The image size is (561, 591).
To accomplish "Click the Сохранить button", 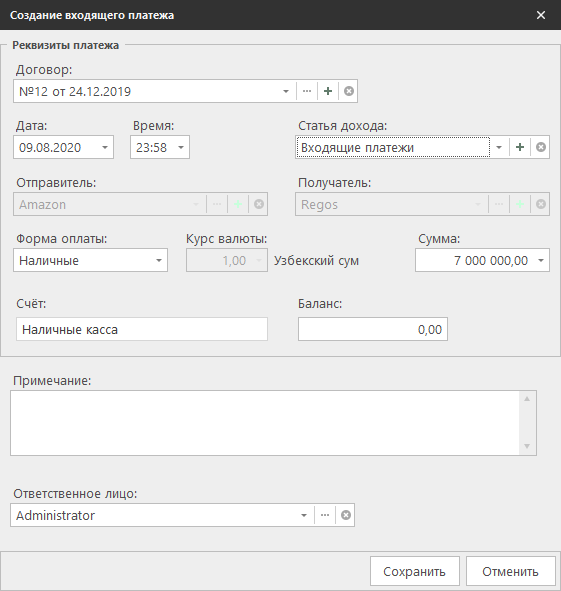I will click(415, 571).
